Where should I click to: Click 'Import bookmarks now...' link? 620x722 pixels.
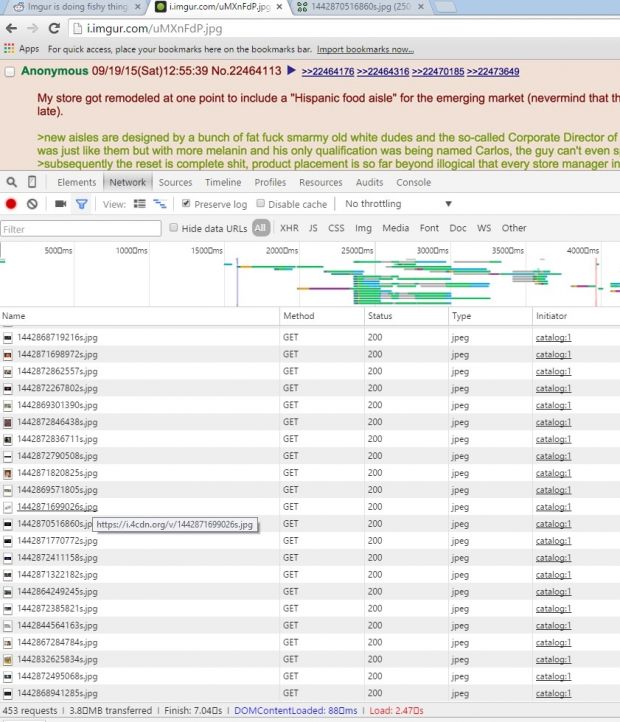pos(365,49)
